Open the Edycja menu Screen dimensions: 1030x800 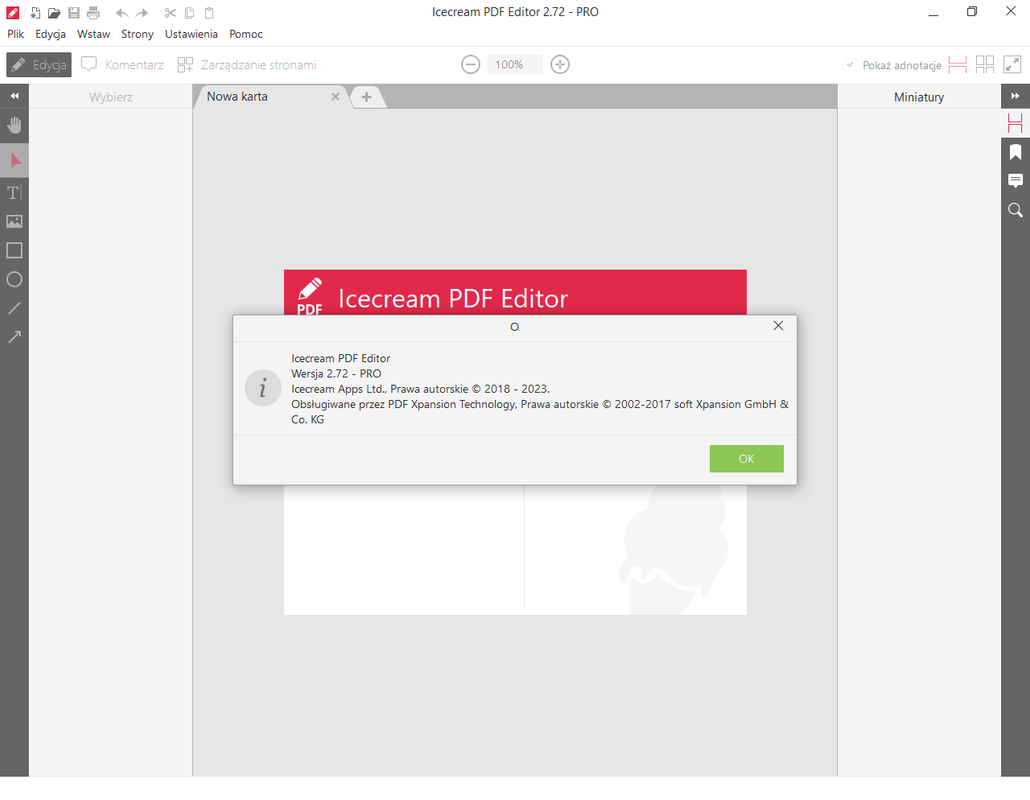(x=51, y=34)
